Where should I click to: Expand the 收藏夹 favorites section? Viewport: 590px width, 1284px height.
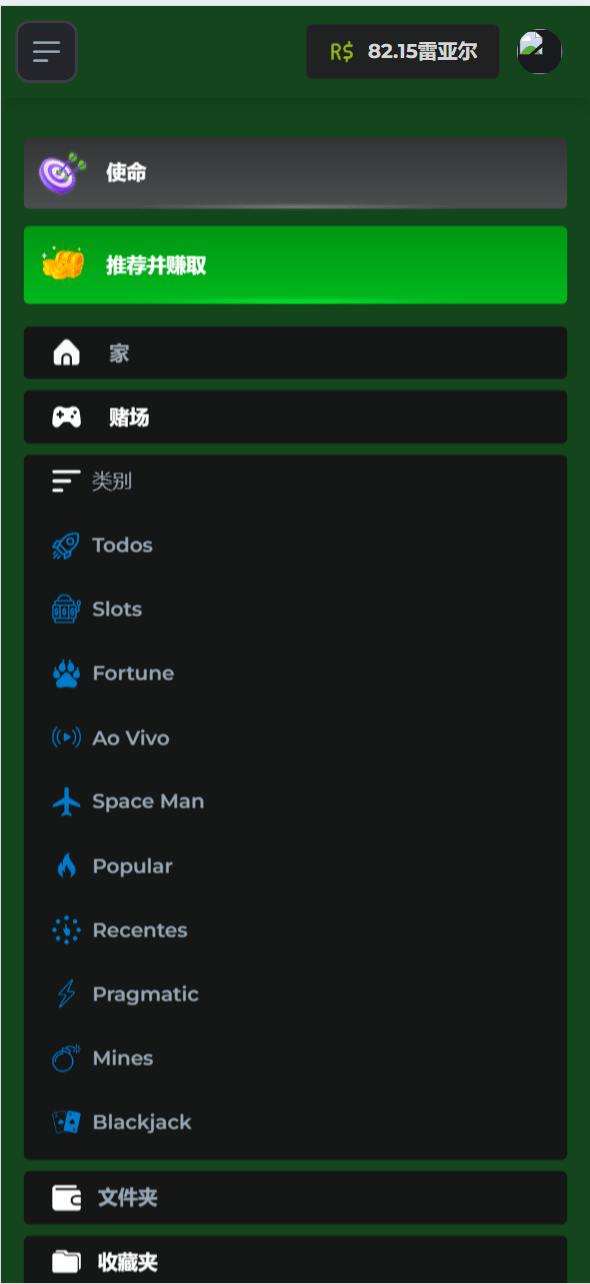295,1260
